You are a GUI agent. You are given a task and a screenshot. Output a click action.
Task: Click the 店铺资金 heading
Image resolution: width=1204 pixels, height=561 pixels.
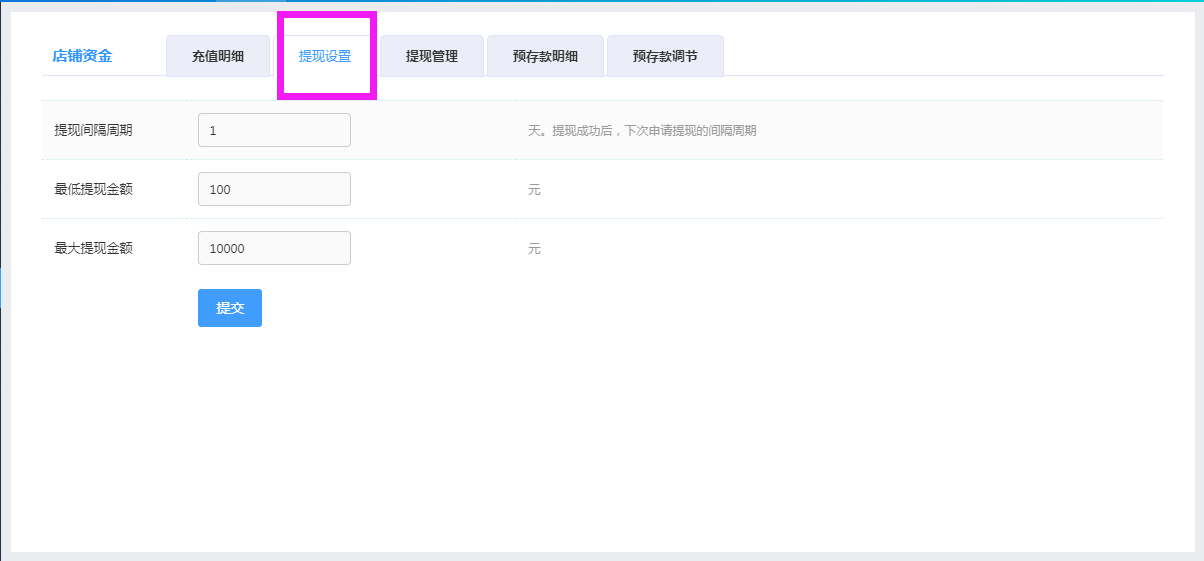click(x=82, y=56)
